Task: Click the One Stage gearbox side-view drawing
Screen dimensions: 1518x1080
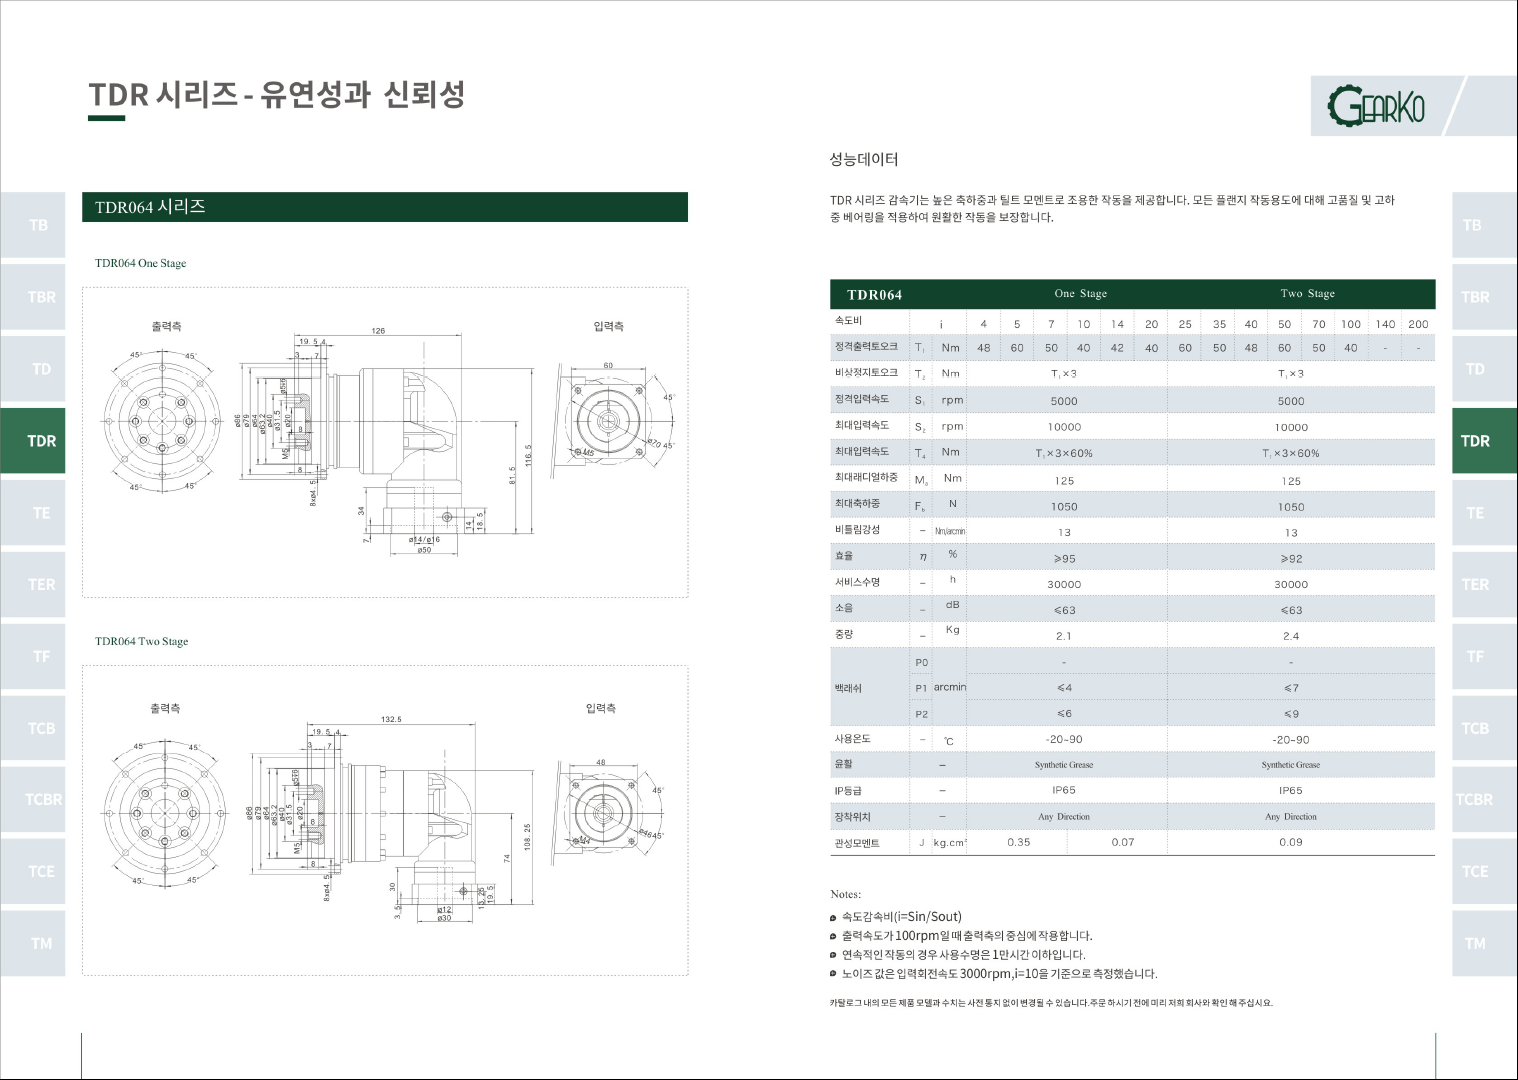Action: 385,440
